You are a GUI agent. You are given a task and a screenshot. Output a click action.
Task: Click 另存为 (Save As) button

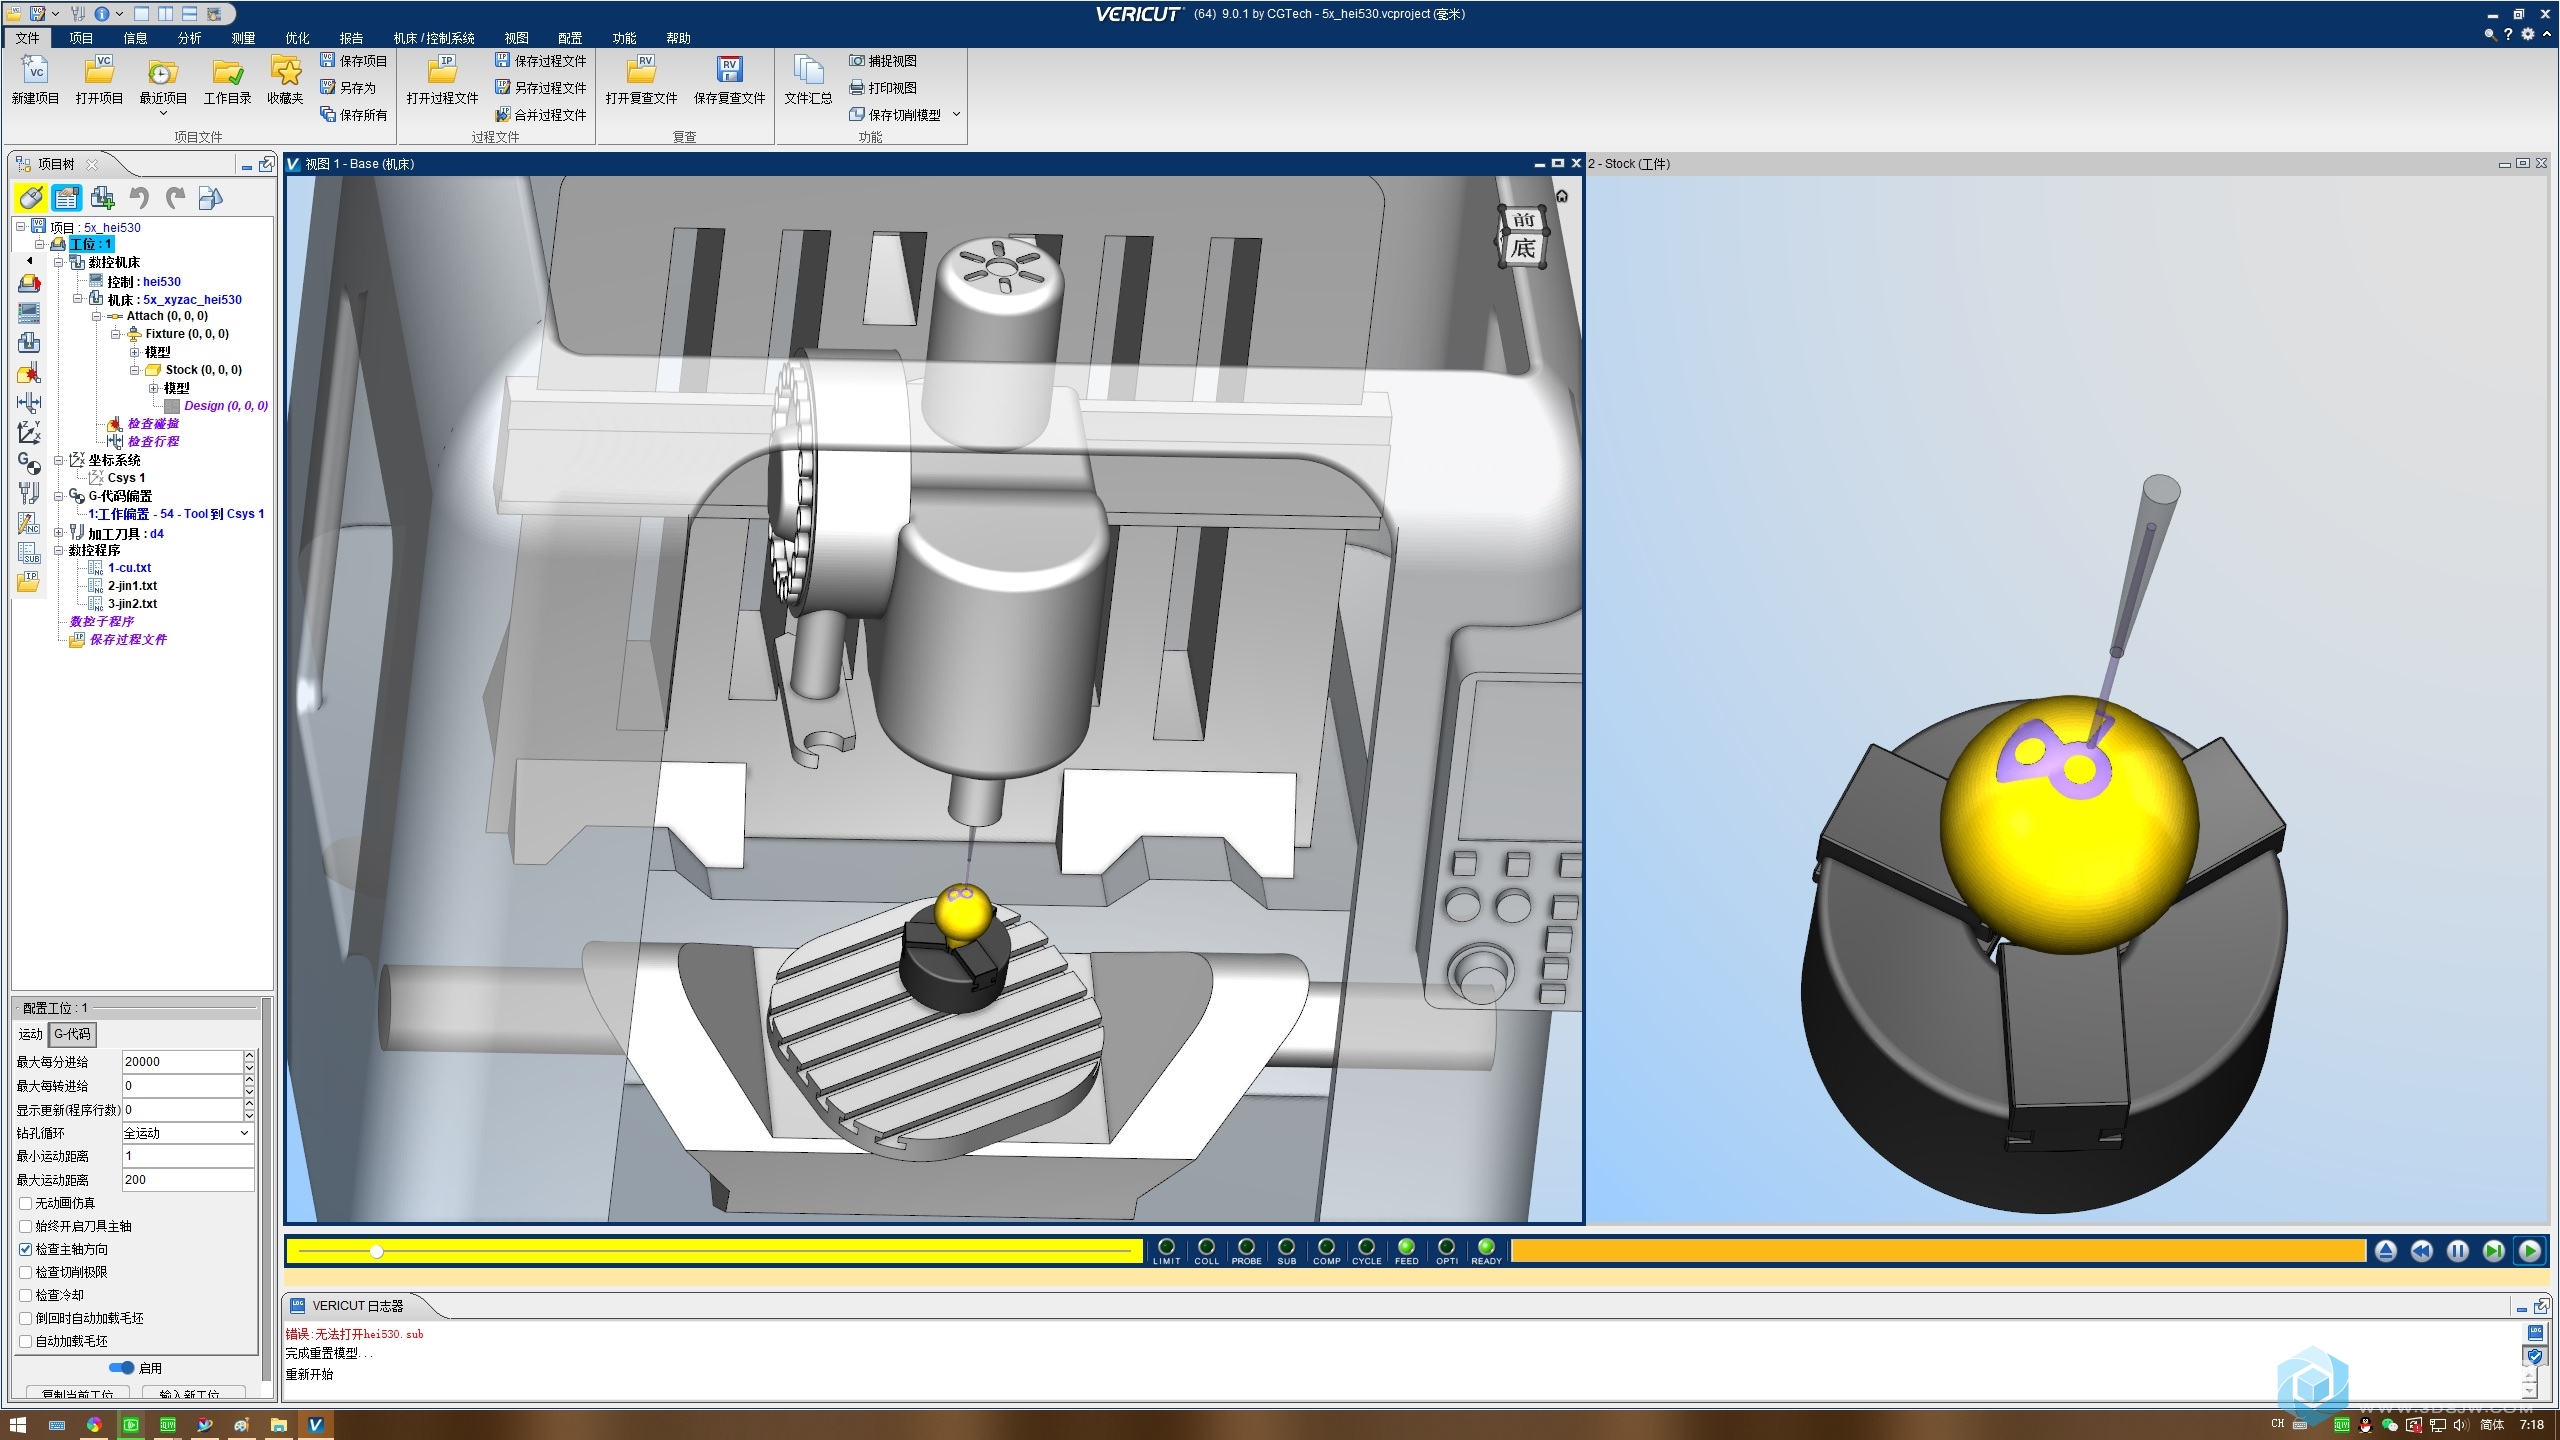[x=348, y=88]
